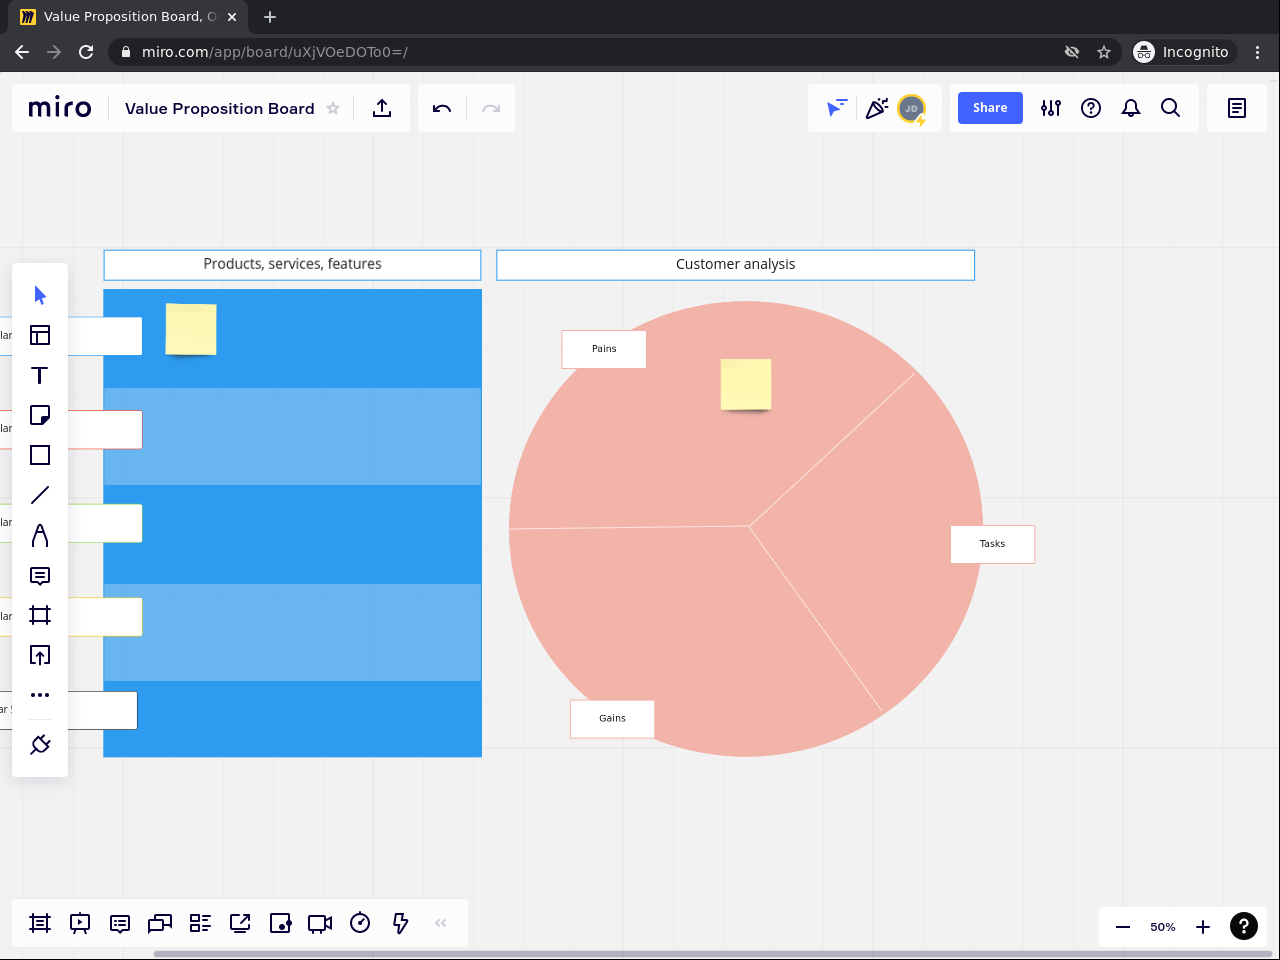The height and width of the screenshot is (960, 1280).
Task: Open the frames panel in bottom toolbar
Action: coord(40,923)
